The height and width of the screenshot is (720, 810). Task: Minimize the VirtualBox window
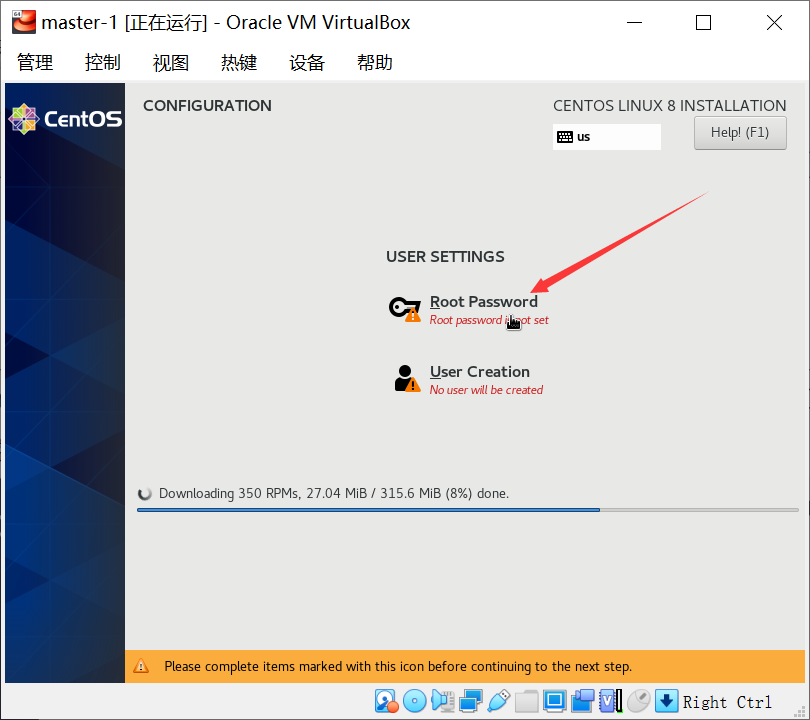[x=634, y=23]
